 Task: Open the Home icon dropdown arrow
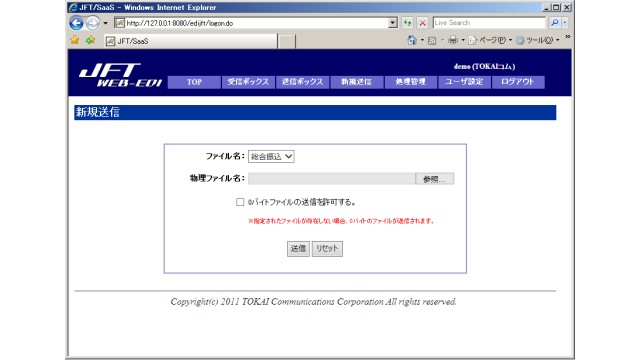[422, 40]
